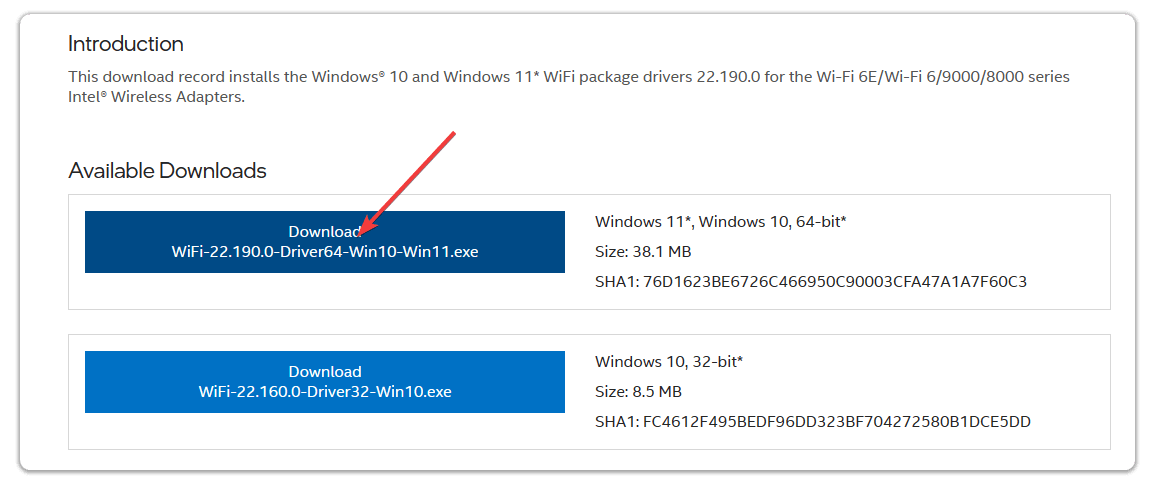The image size is (1155, 485).
Task: Click the "Size: 38.1 MB" text
Action: [x=643, y=252]
